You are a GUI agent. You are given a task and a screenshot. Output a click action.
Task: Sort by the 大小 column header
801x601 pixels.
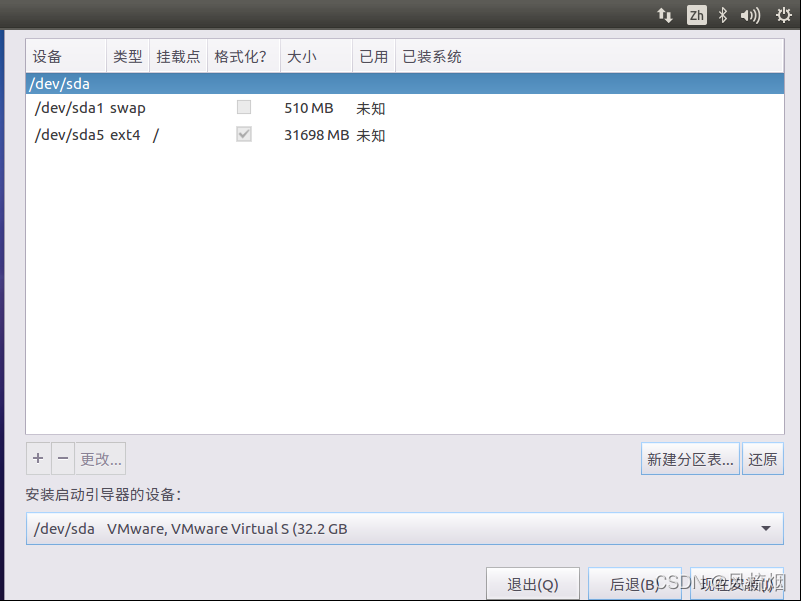click(316, 56)
